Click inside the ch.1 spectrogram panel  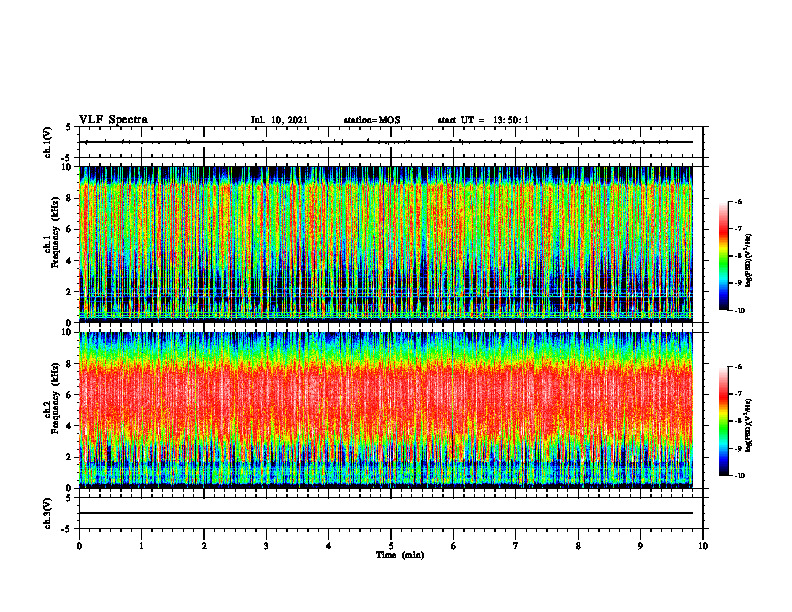tap(386, 244)
